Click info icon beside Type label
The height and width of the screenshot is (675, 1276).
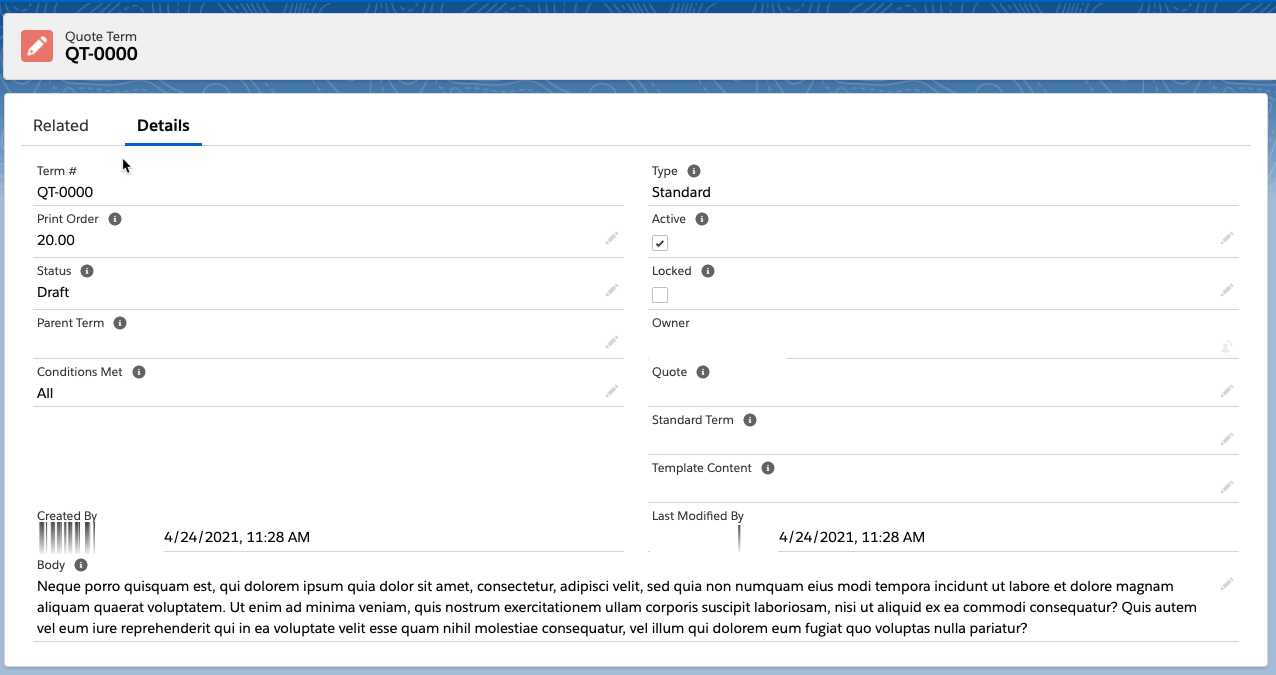click(x=694, y=171)
